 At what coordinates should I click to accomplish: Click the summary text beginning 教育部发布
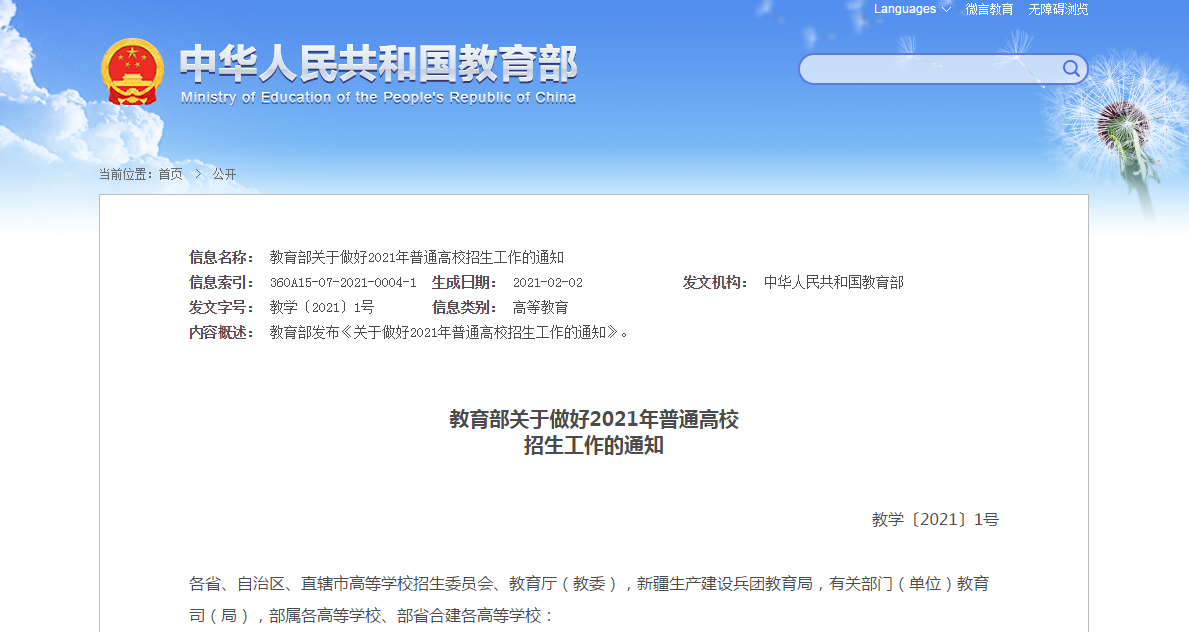449,332
